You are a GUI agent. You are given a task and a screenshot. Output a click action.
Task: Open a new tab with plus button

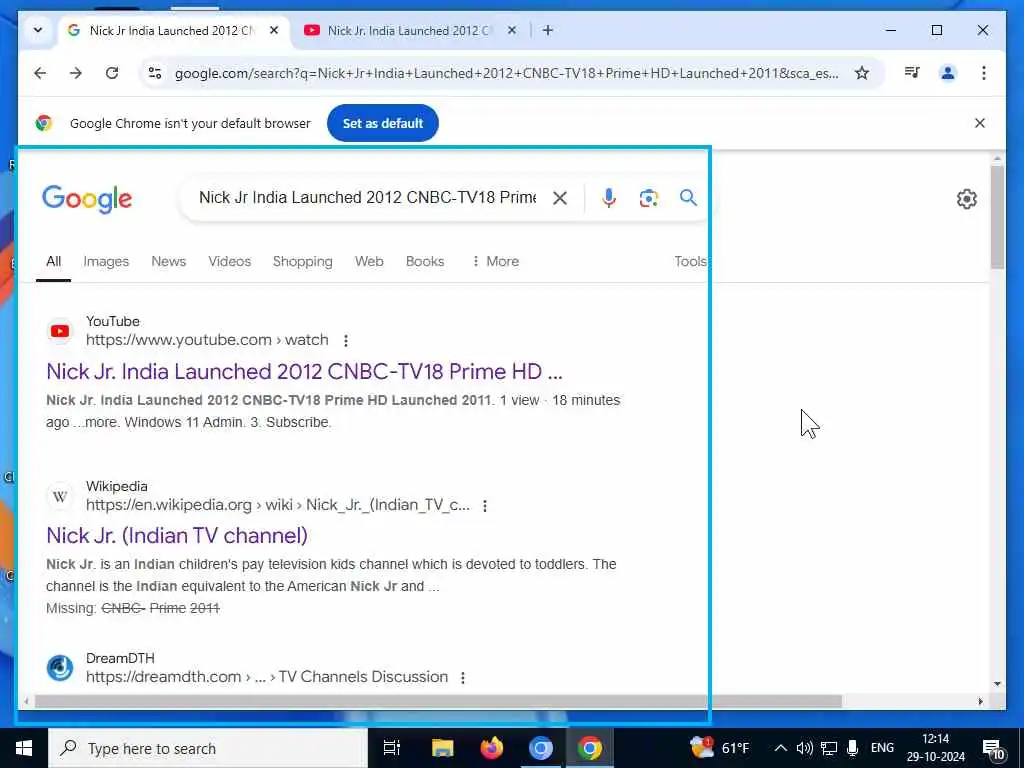coord(548,30)
